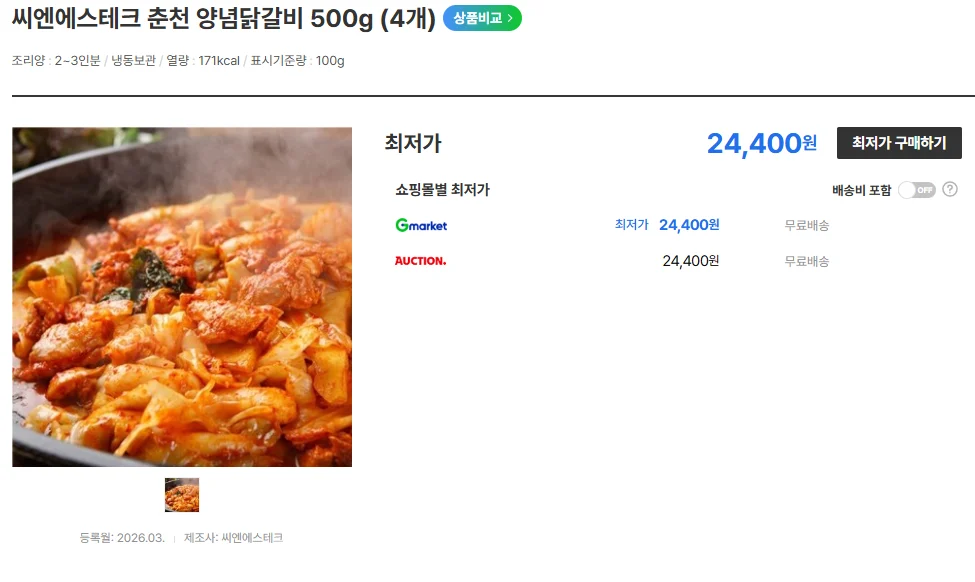Click the 냉동보관 spec attribute

click(x=133, y=61)
